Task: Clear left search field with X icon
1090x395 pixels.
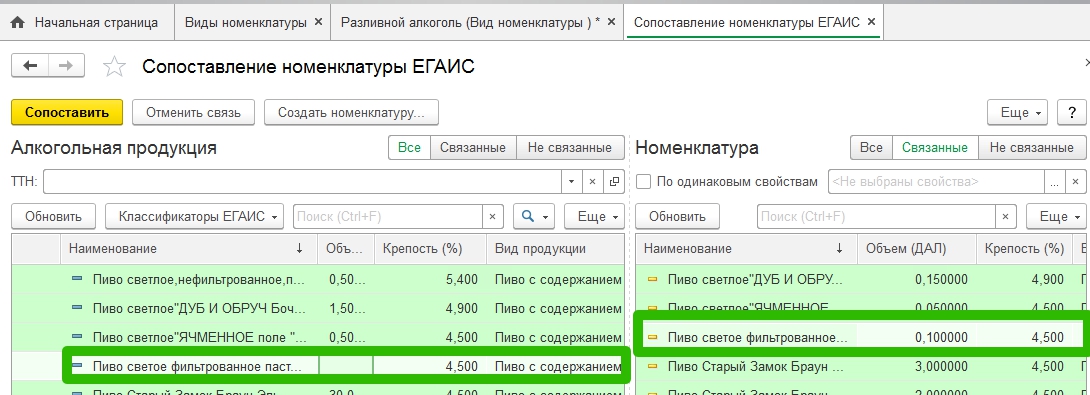Action: coord(492,216)
